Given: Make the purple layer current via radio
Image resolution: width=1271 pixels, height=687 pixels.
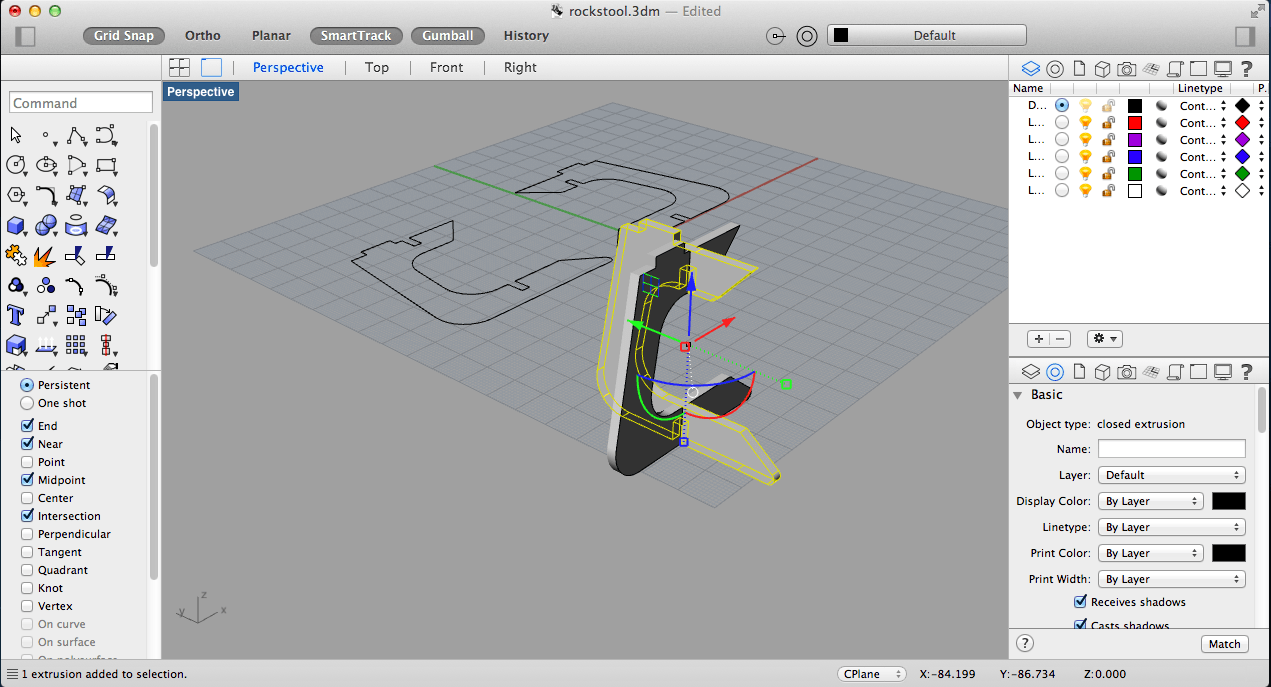Looking at the screenshot, I should pos(1062,139).
